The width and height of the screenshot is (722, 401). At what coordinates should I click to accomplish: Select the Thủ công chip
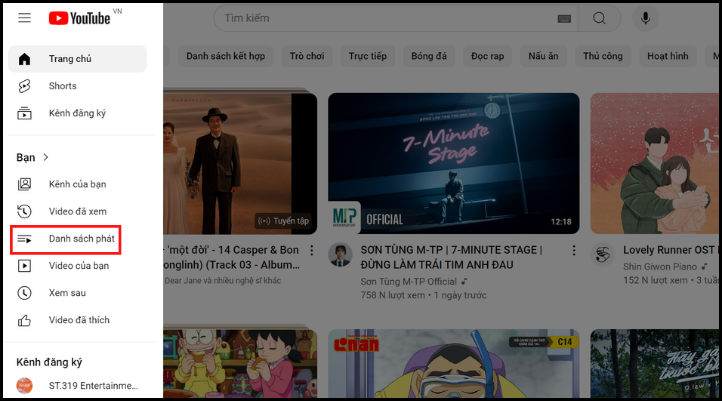603,56
